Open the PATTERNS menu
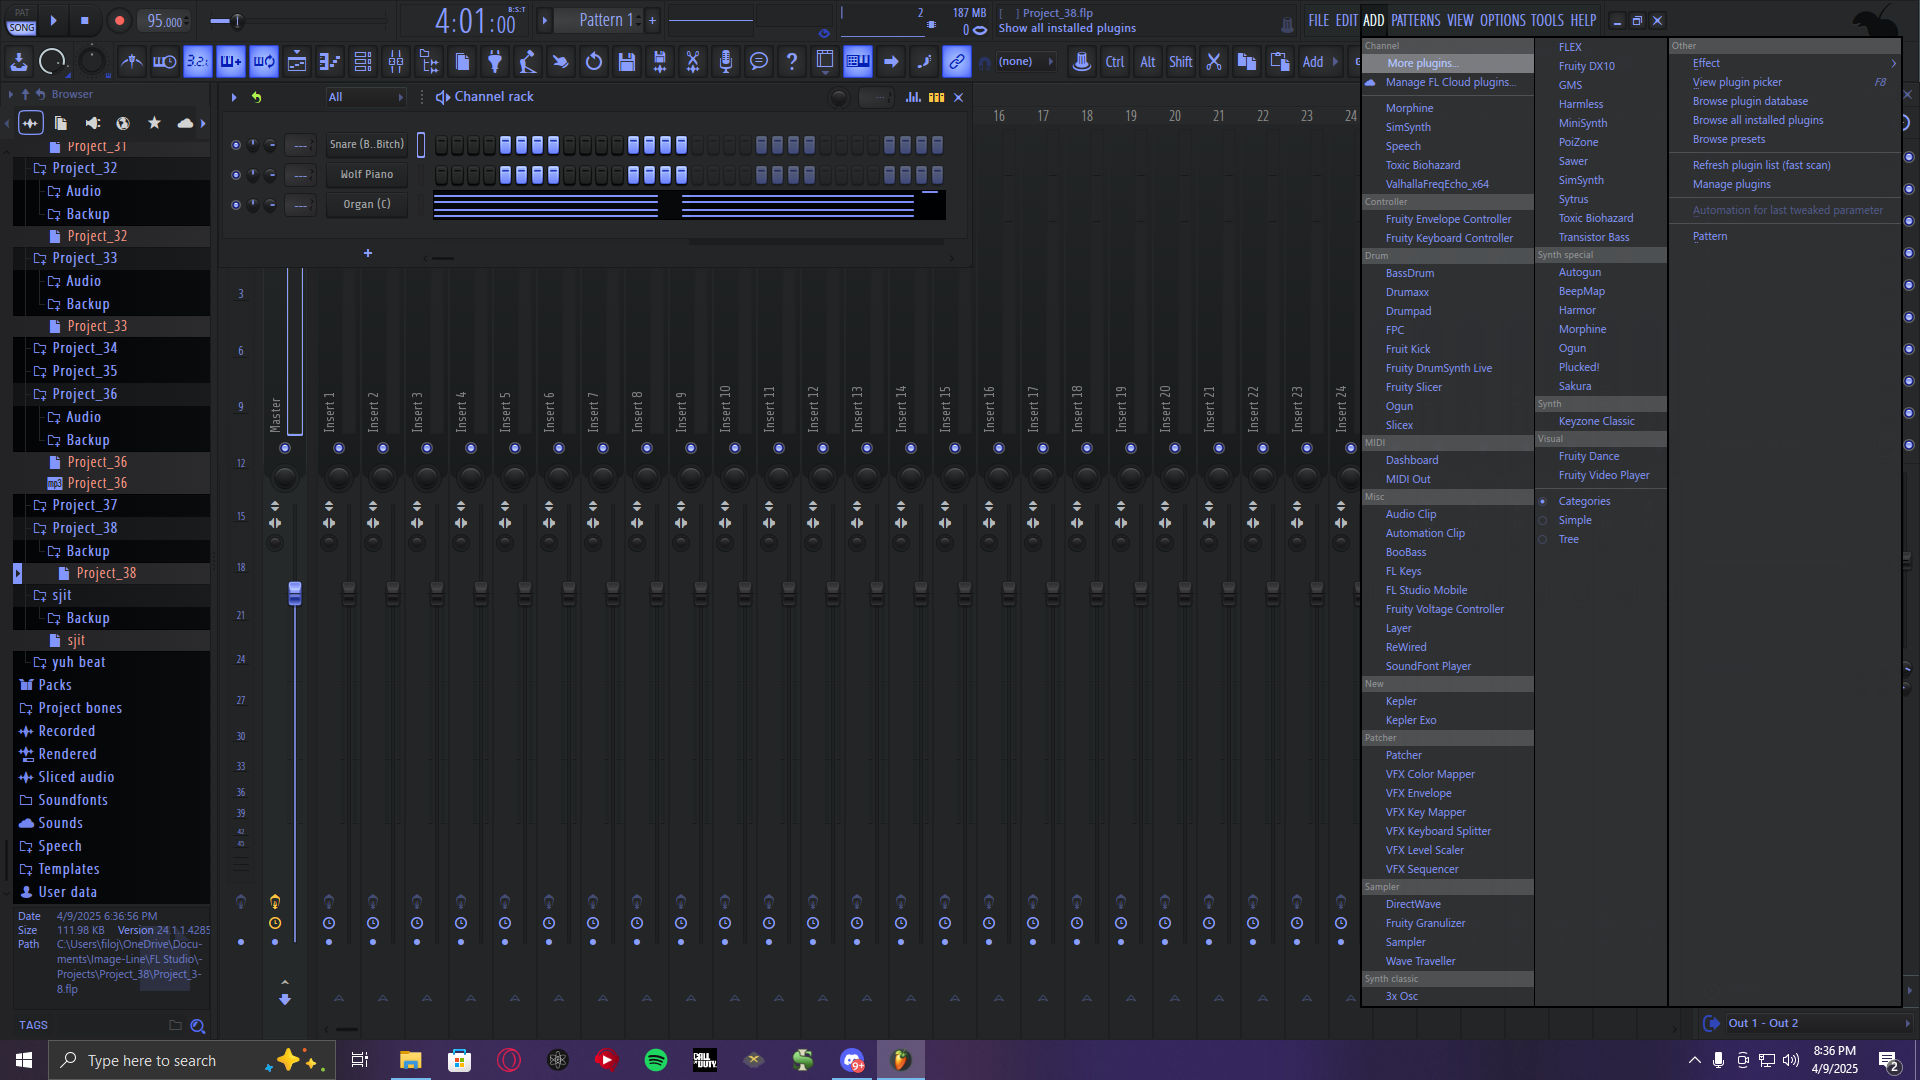Viewport: 1920px width, 1080px height. 1415,20
